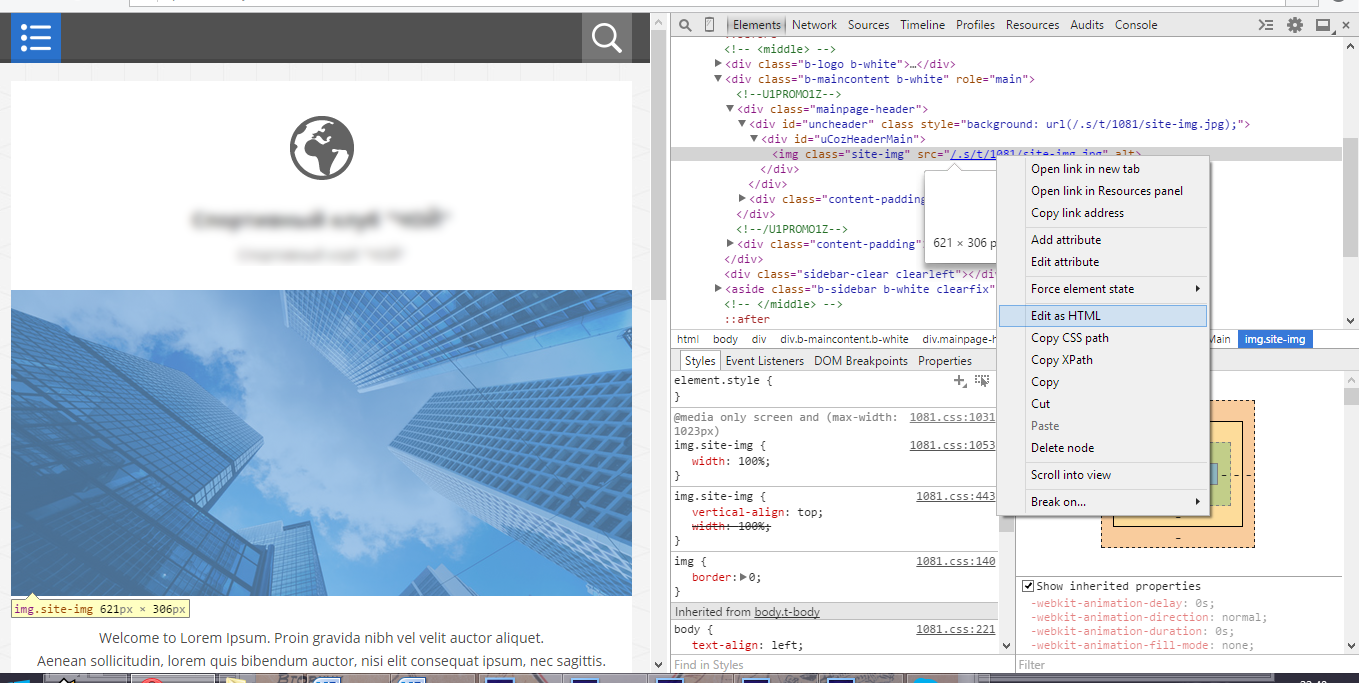1359x683 pixels.
Task: Switch to the Network tab
Action: (x=814, y=25)
